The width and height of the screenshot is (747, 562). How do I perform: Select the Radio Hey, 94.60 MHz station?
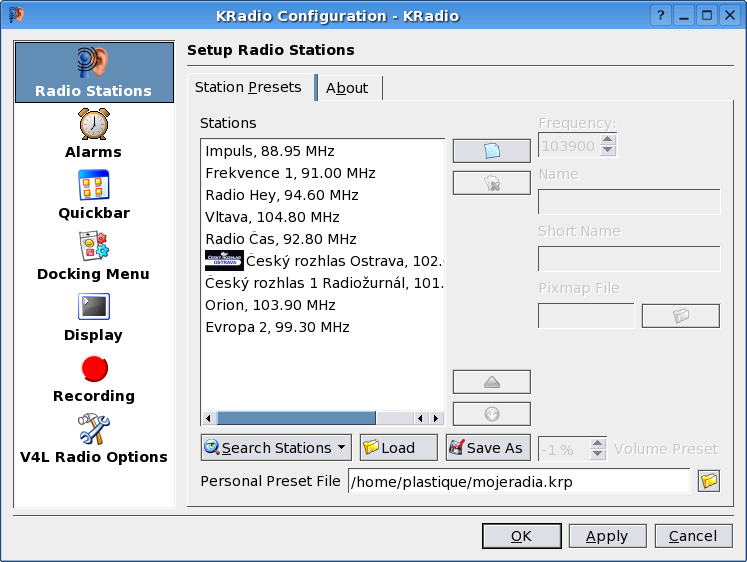point(323,195)
